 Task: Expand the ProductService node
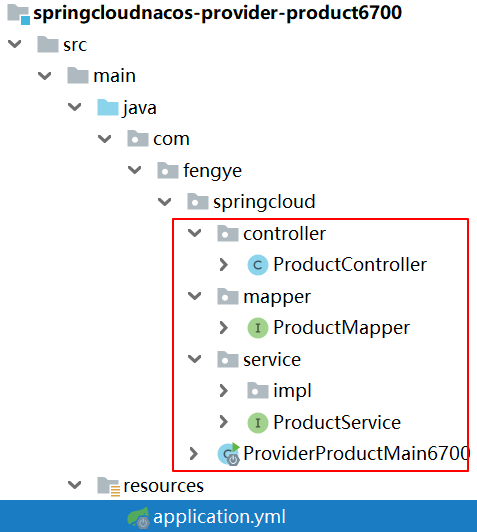pos(224,422)
